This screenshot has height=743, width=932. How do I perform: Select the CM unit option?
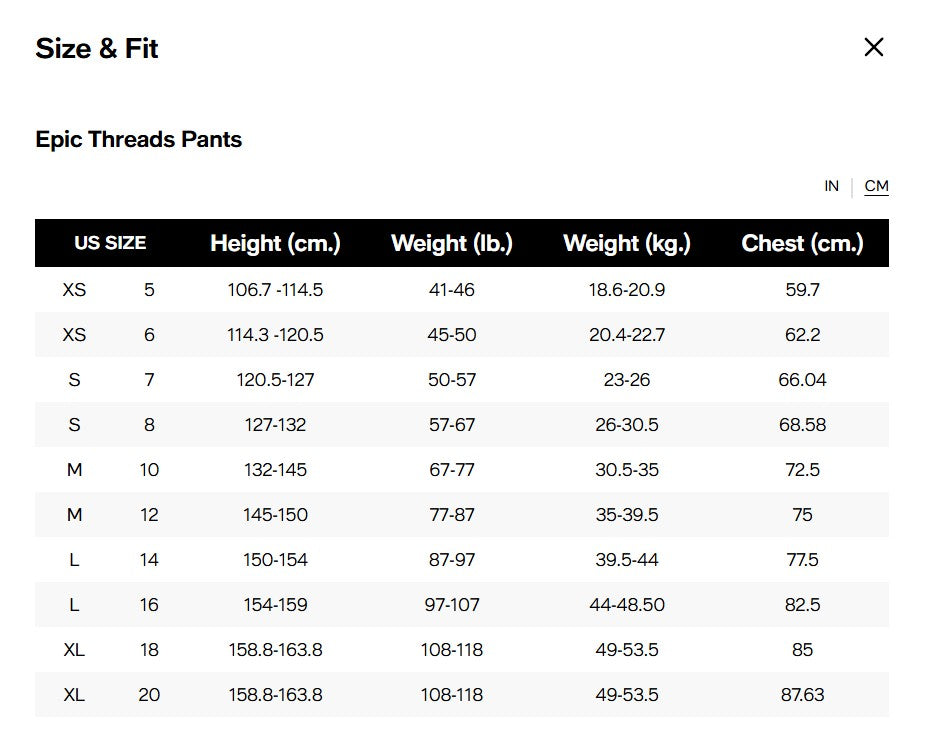tap(876, 186)
